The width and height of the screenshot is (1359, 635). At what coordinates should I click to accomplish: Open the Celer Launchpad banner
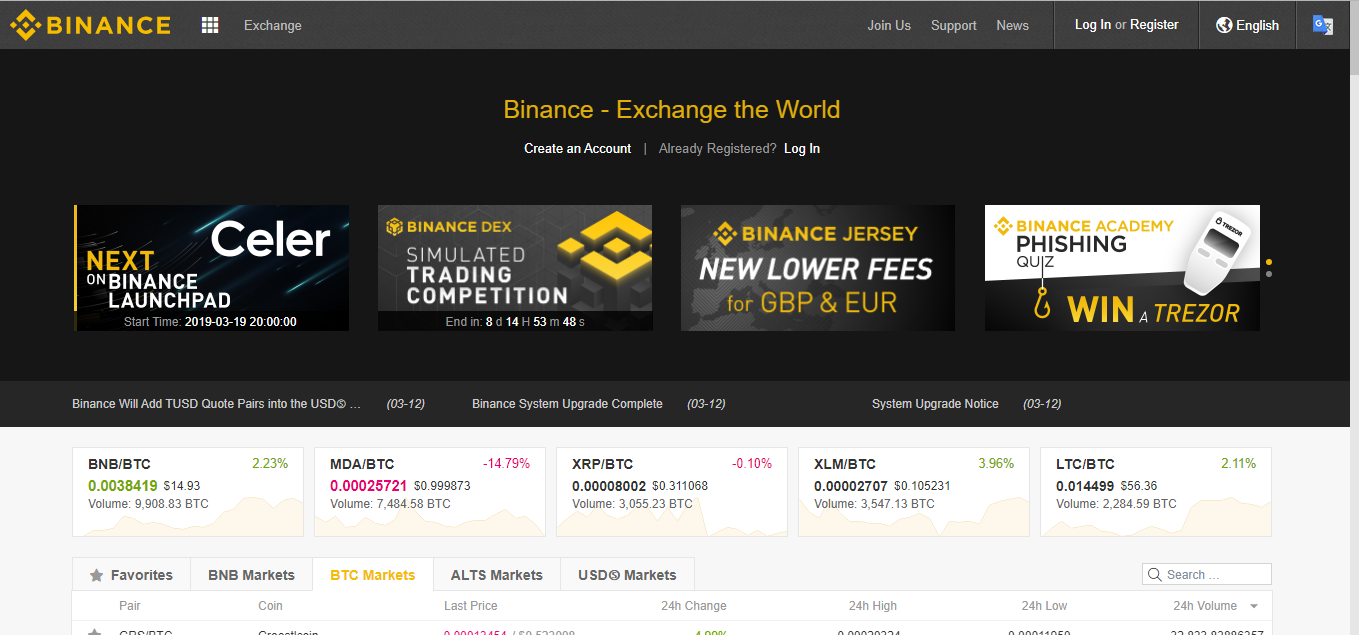point(212,268)
